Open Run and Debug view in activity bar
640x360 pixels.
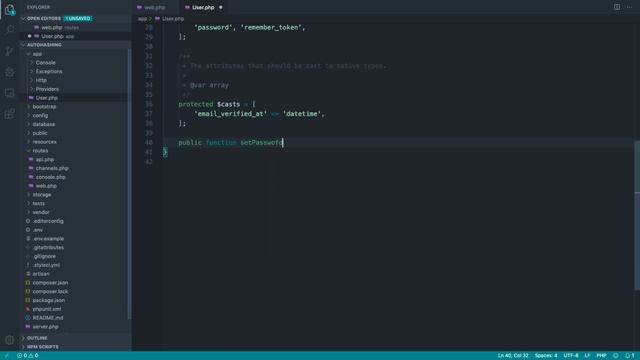click(9, 72)
